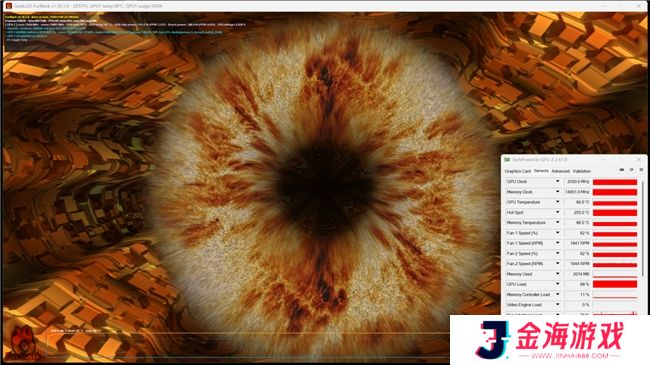650x365 pixels.
Task: Expand the GPU Load sensor dropdown
Action: click(x=557, y=284)
